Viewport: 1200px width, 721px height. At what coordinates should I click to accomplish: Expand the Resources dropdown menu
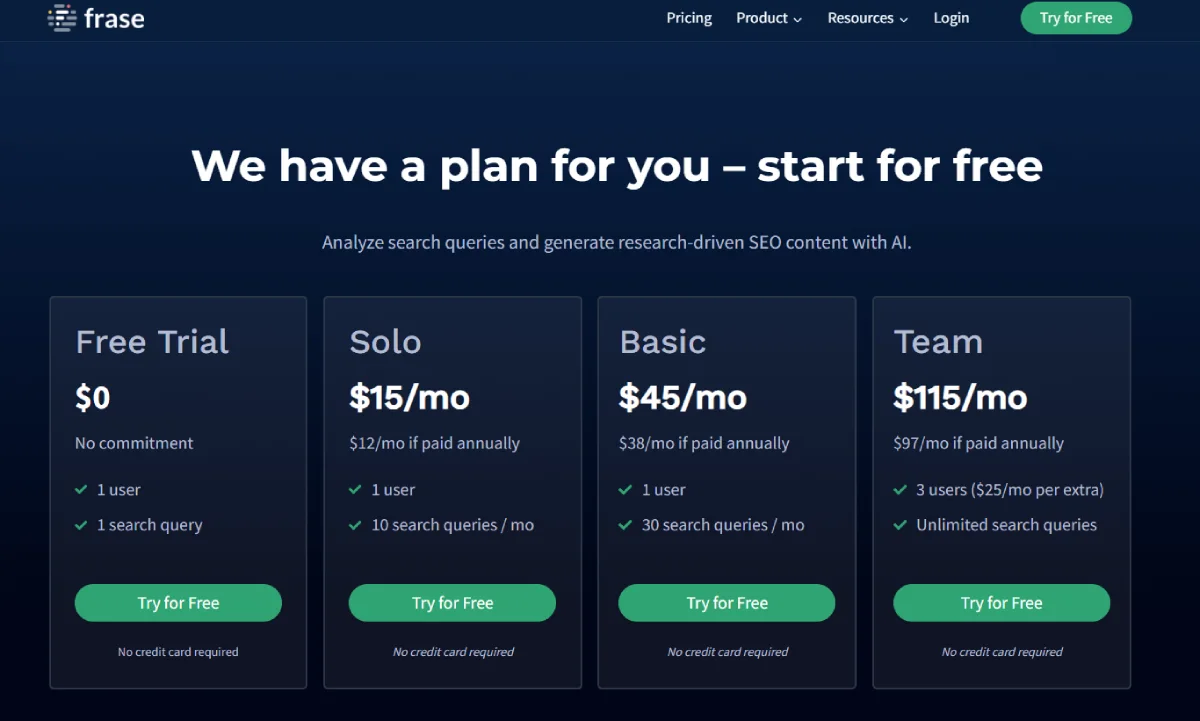867,18
